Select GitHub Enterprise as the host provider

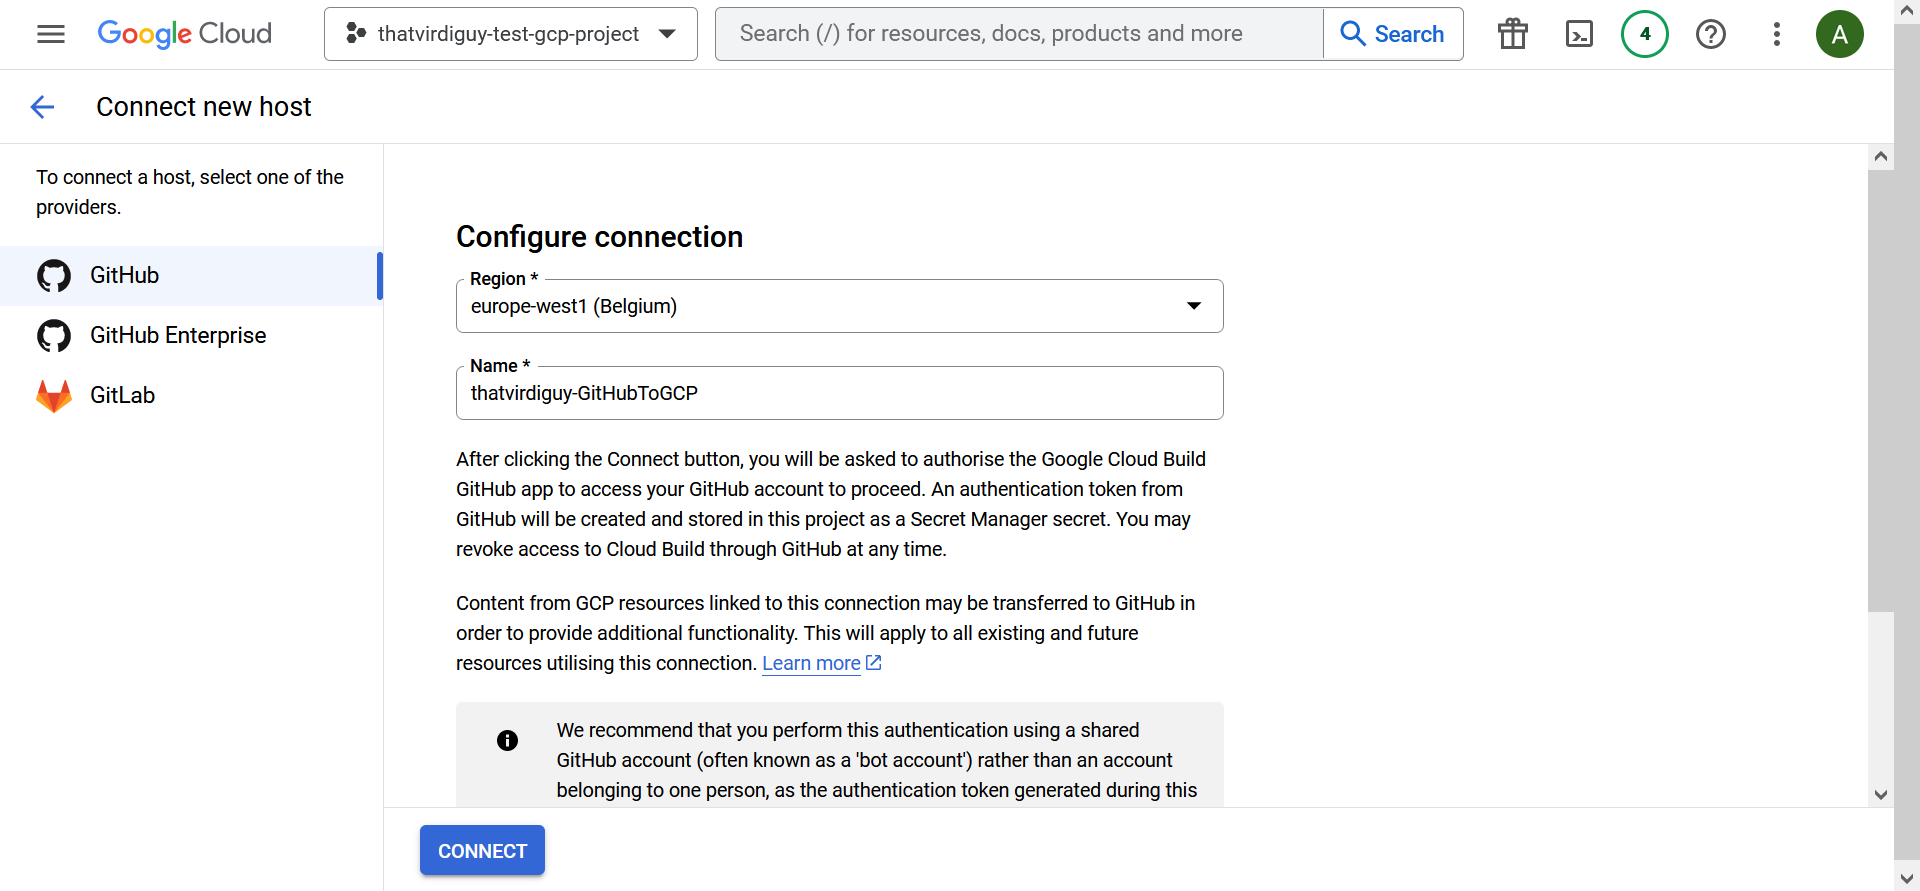click(x=191, y=335)
